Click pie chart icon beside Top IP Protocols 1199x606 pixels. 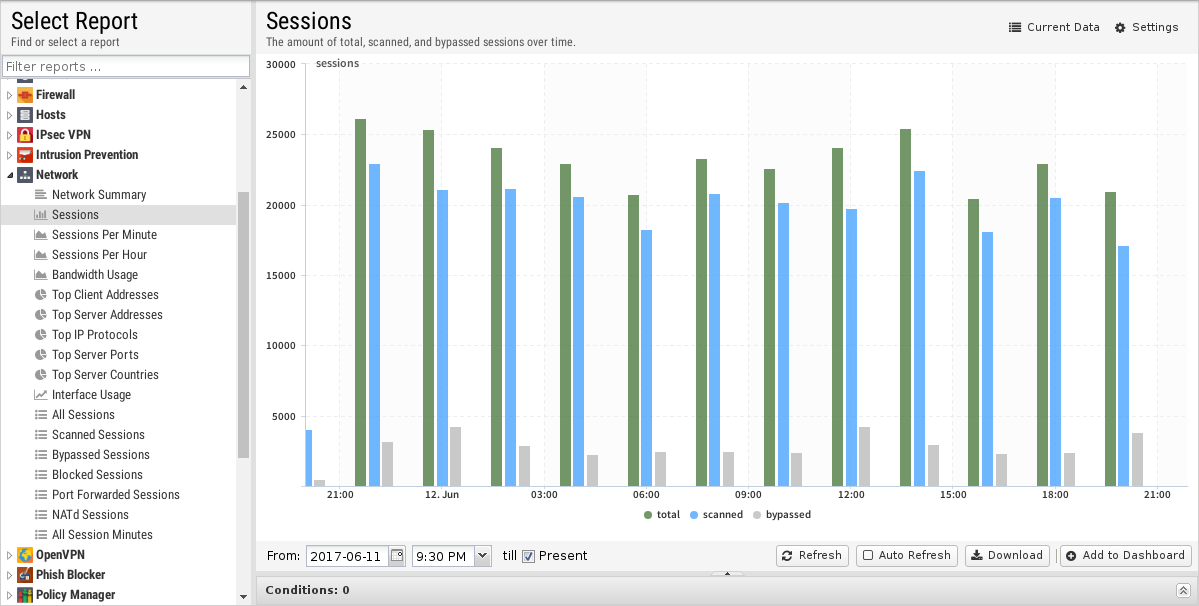click(x=41, y=334)
